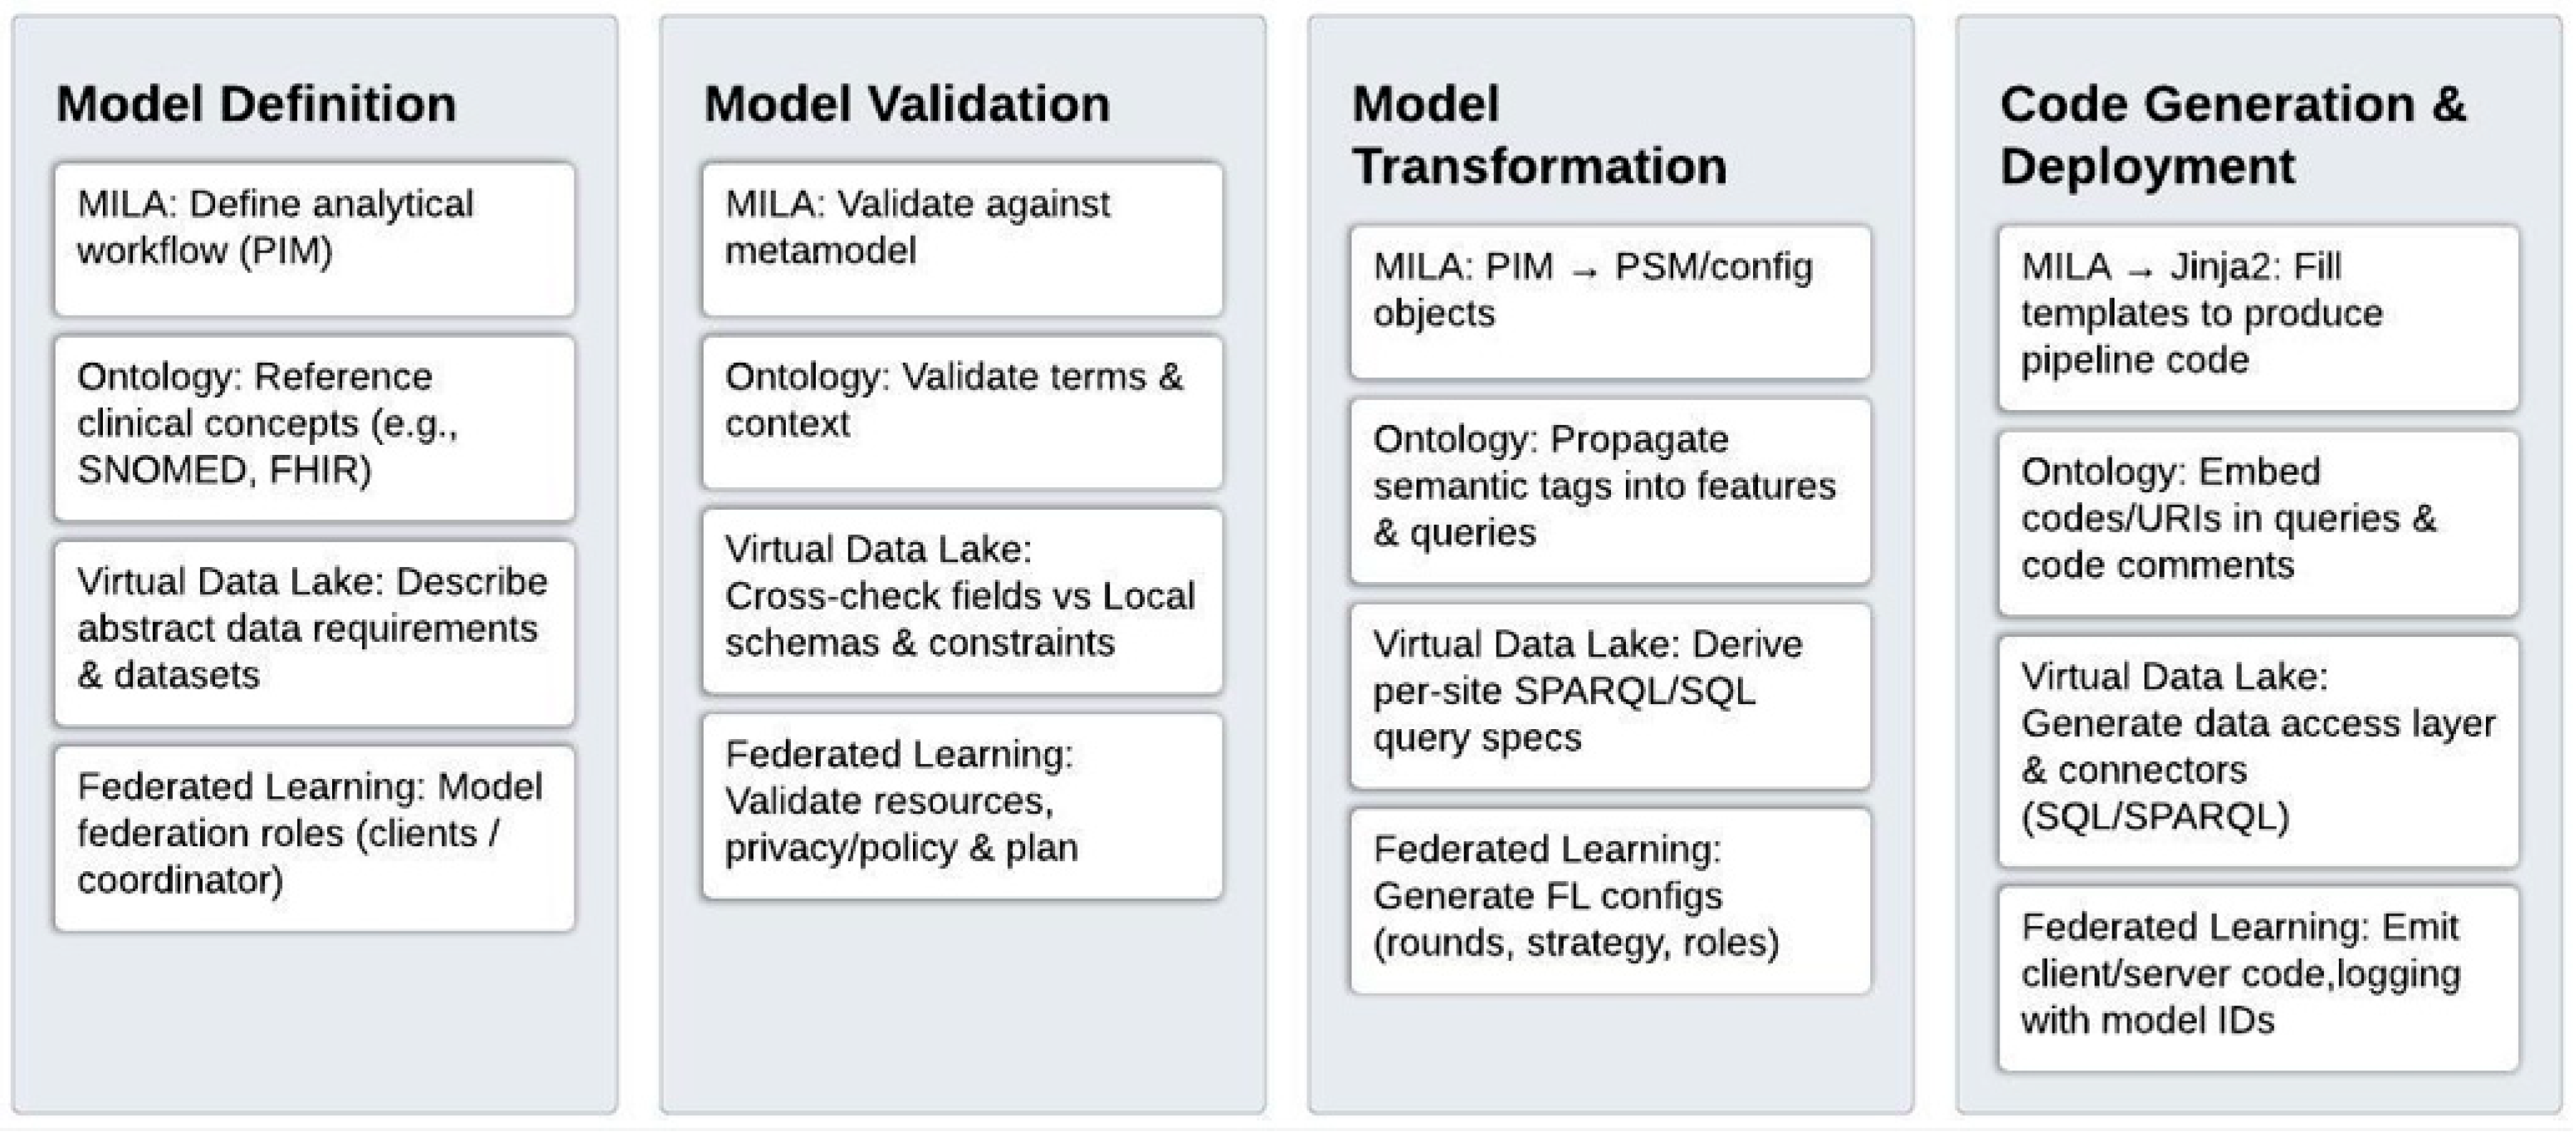Select MILA: Define analytical workflow (PIM) card
The height and width of the screenshot is (1139, 2576).
click(x=315, y=240)
